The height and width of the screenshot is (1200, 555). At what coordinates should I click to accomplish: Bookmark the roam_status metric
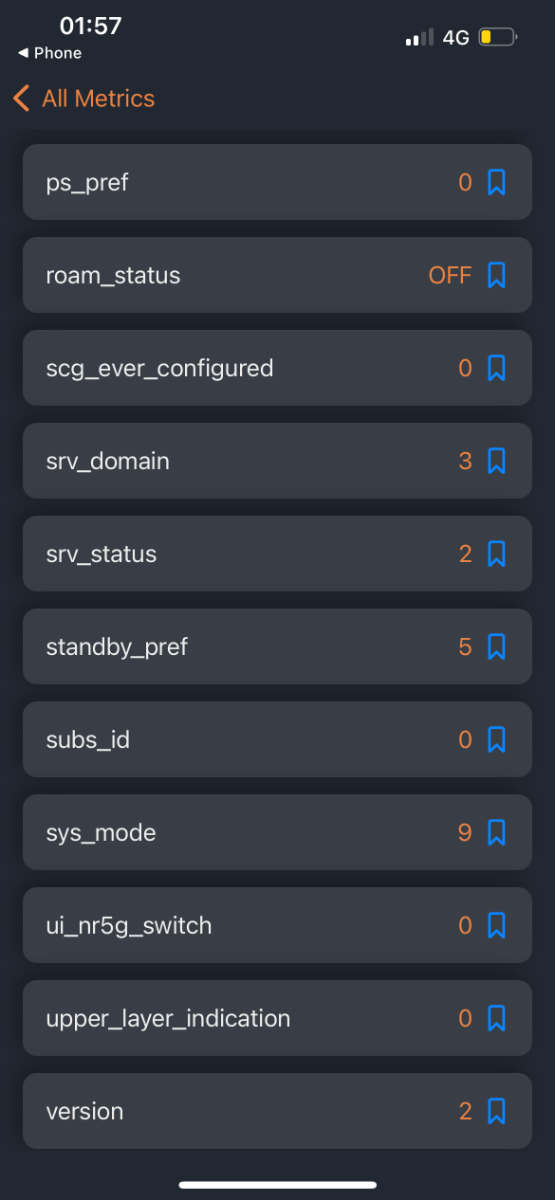coord(497,275)
